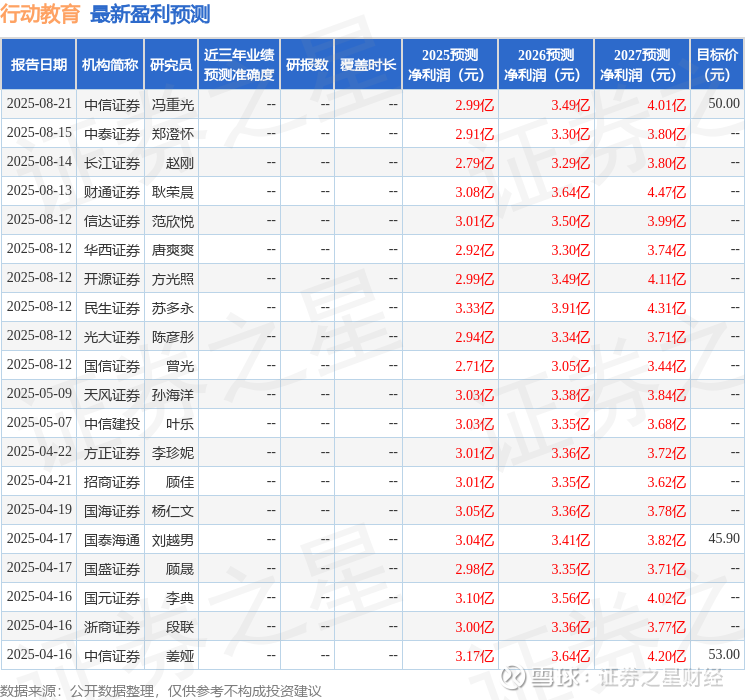
Task: Click the 行动教育 title text
Action: click(40, 14)
